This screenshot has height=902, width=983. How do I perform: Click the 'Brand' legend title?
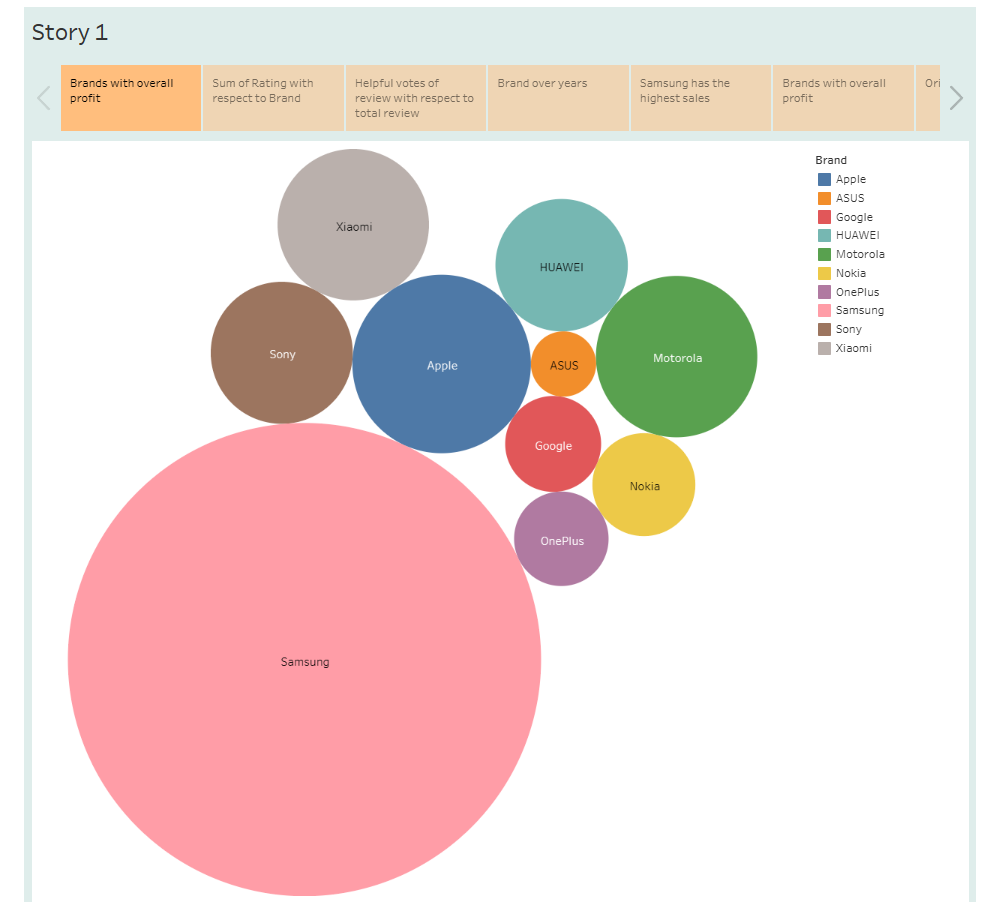[829, 159]
